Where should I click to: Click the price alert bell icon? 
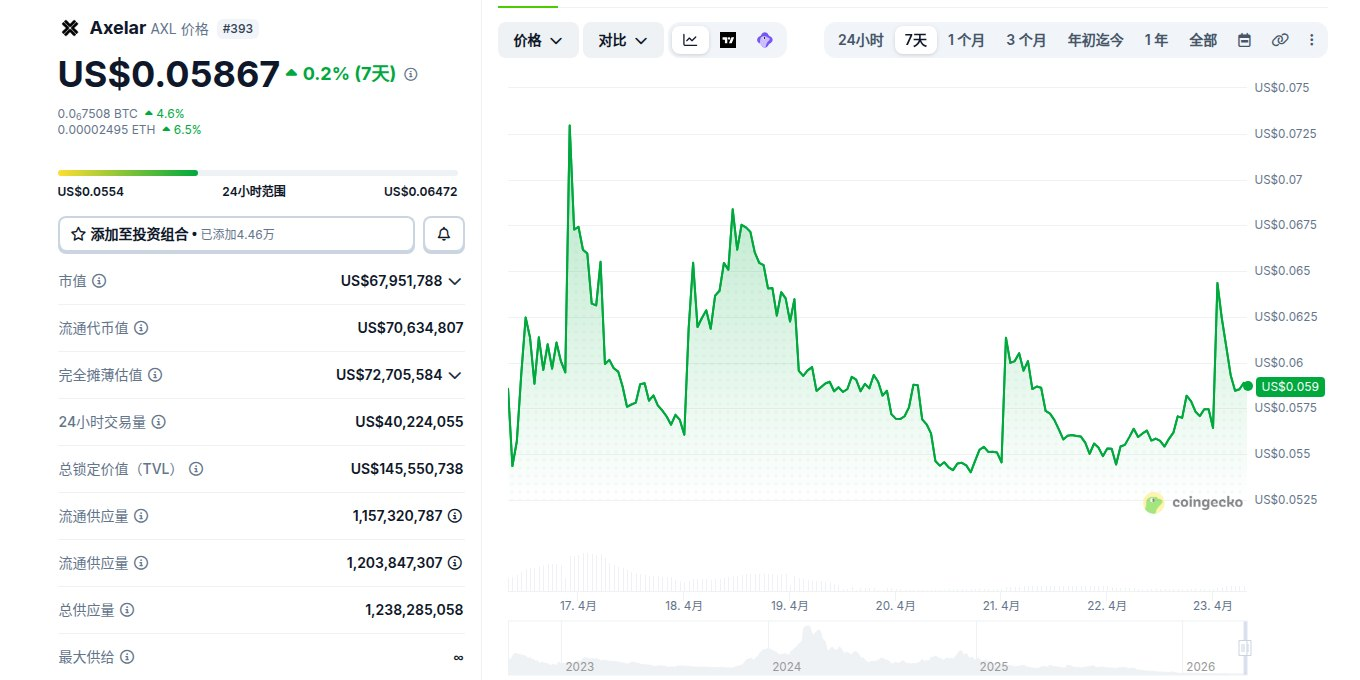[444, 234]
